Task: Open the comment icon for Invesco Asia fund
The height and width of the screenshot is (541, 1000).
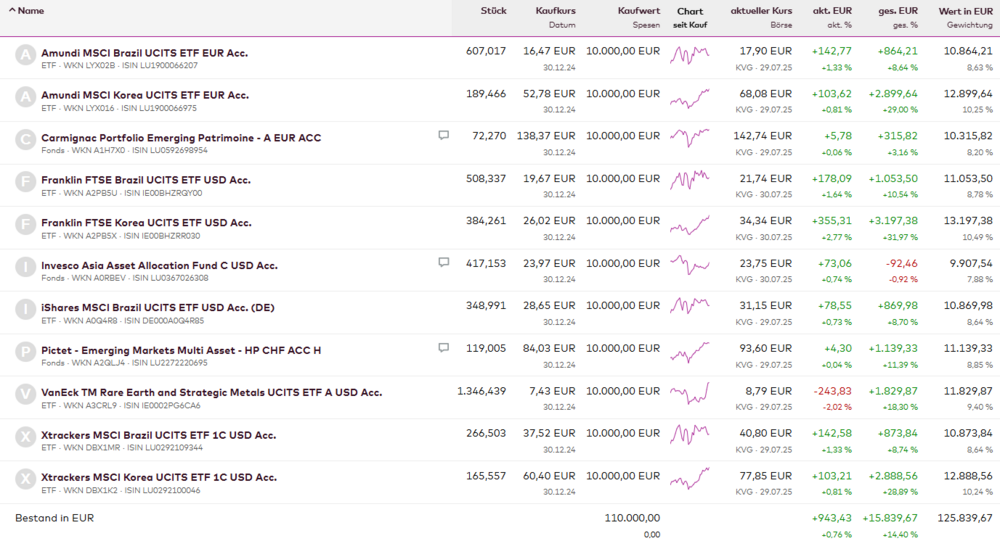Action: [443, 262]
